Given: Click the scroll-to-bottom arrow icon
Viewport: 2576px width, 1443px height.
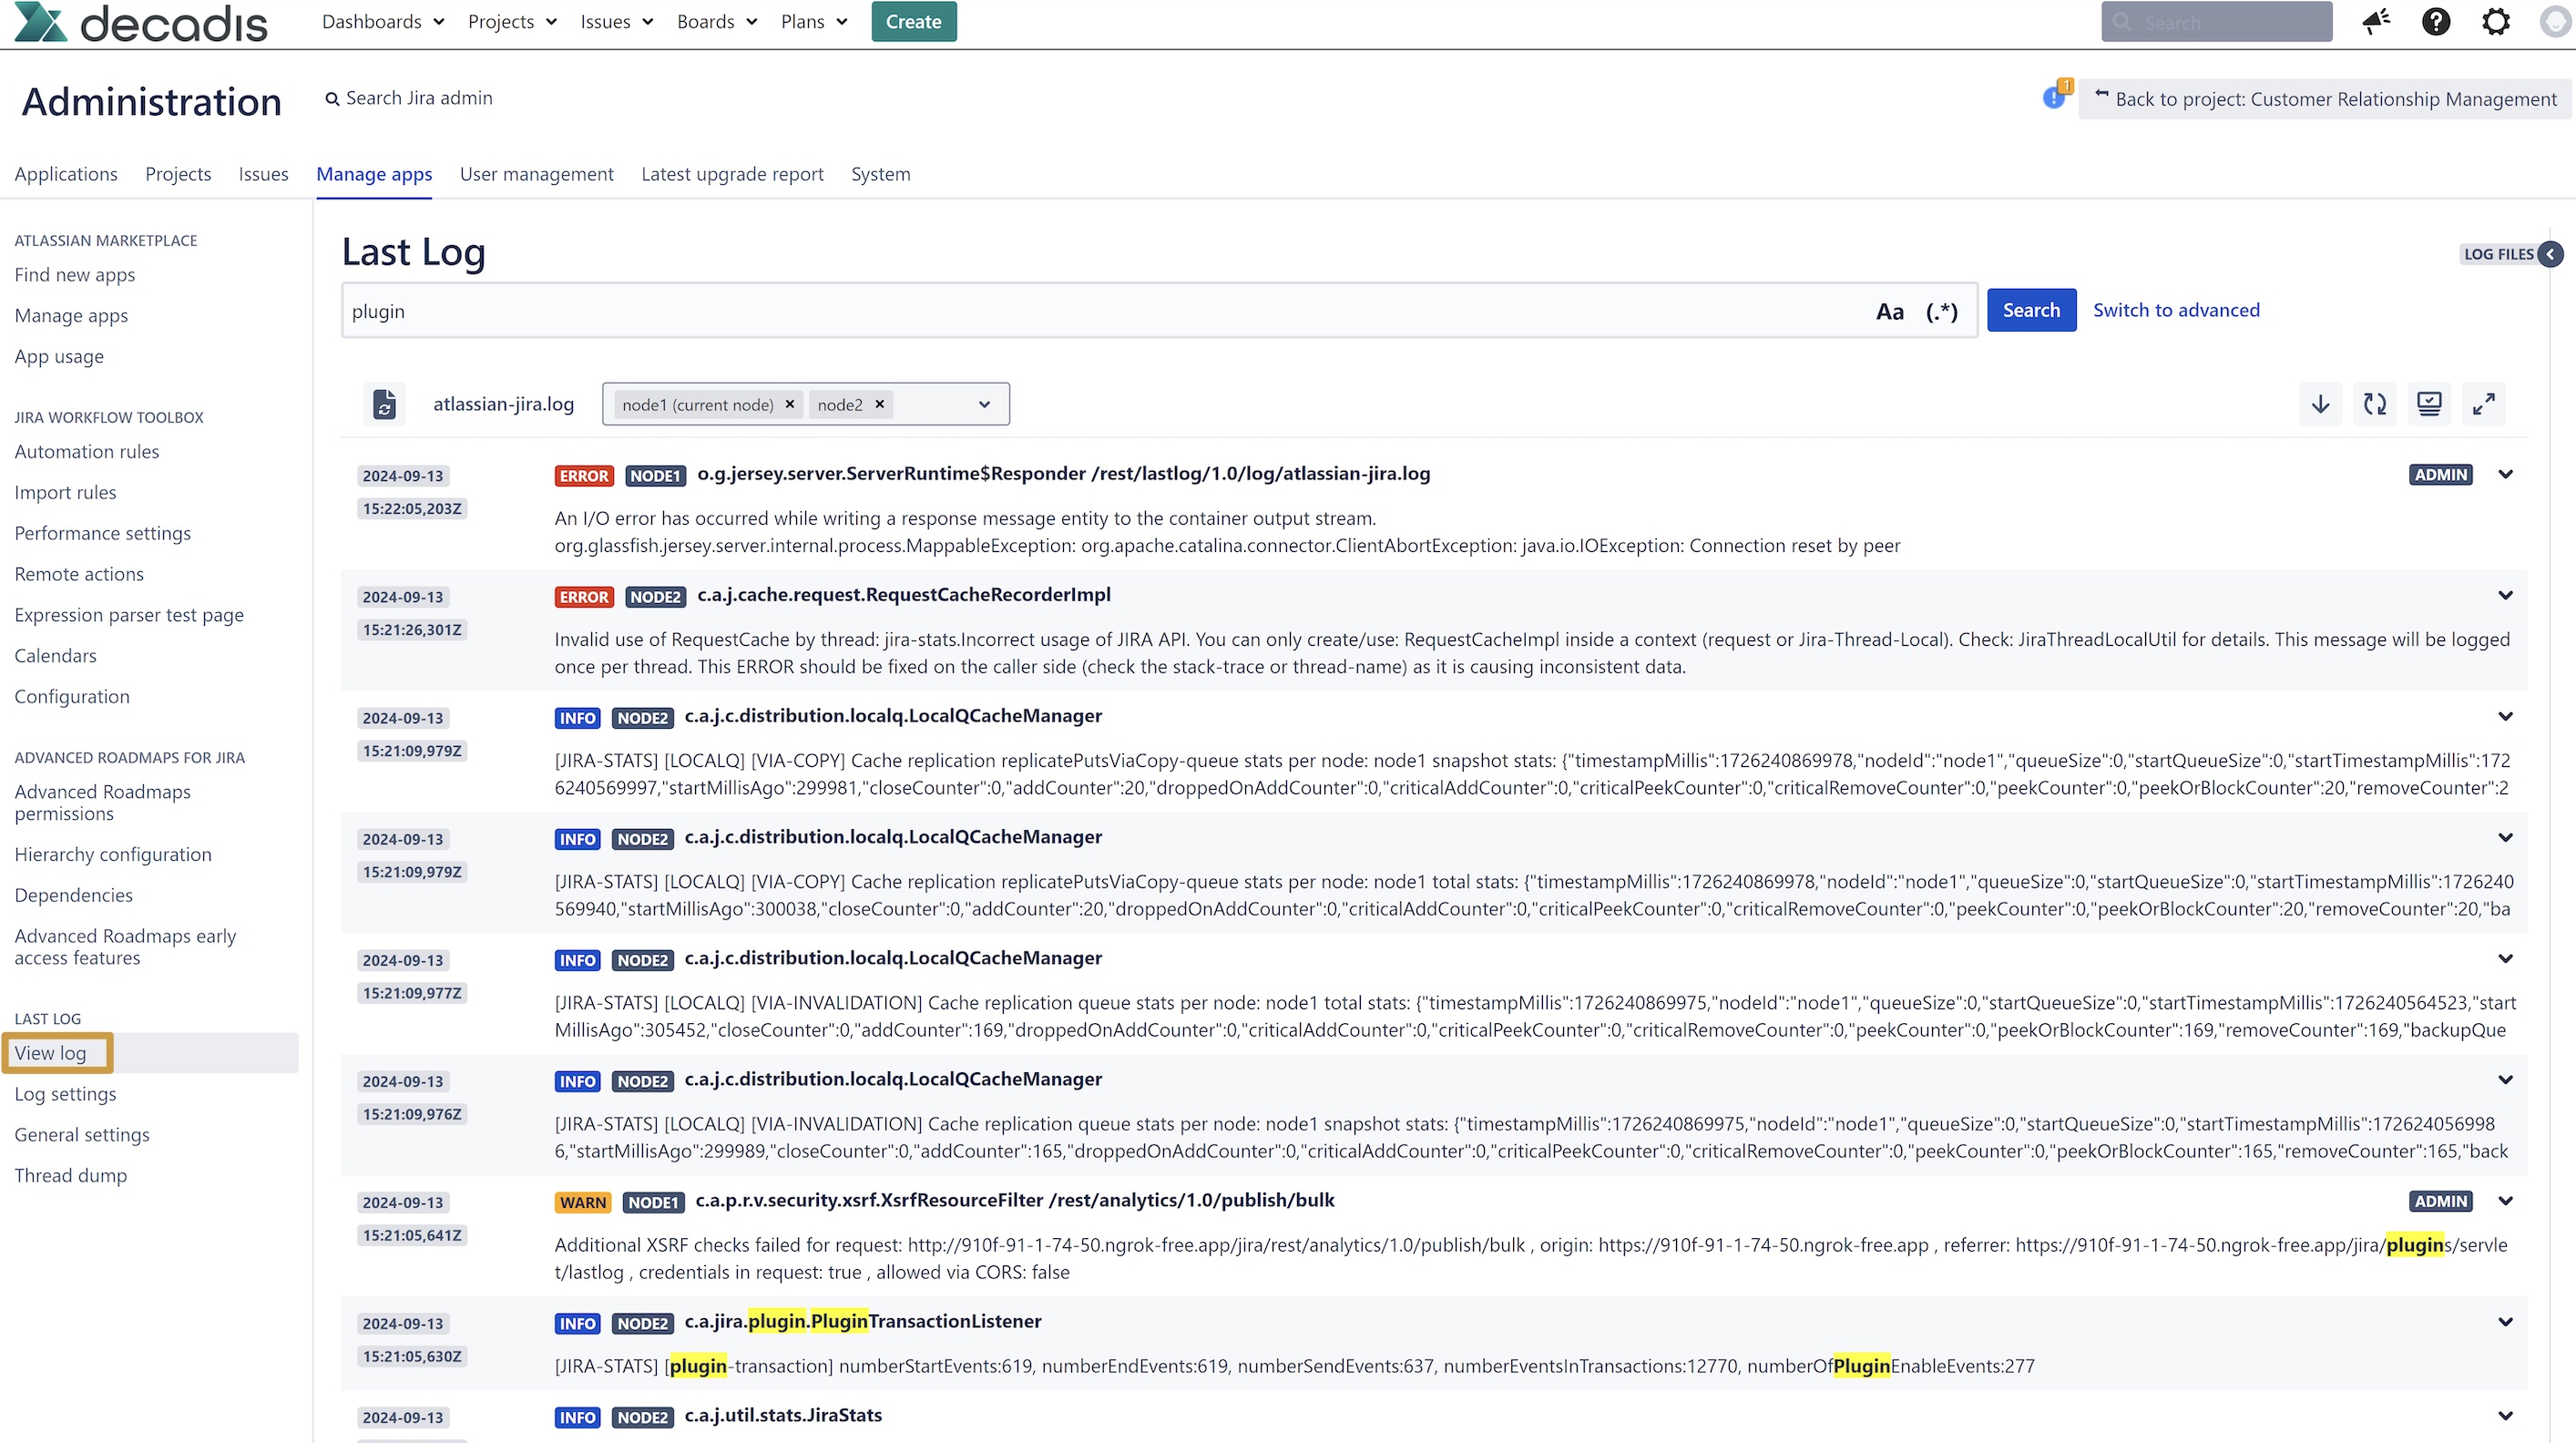Looking at the screenshot, I should (x=2320, y=404).
